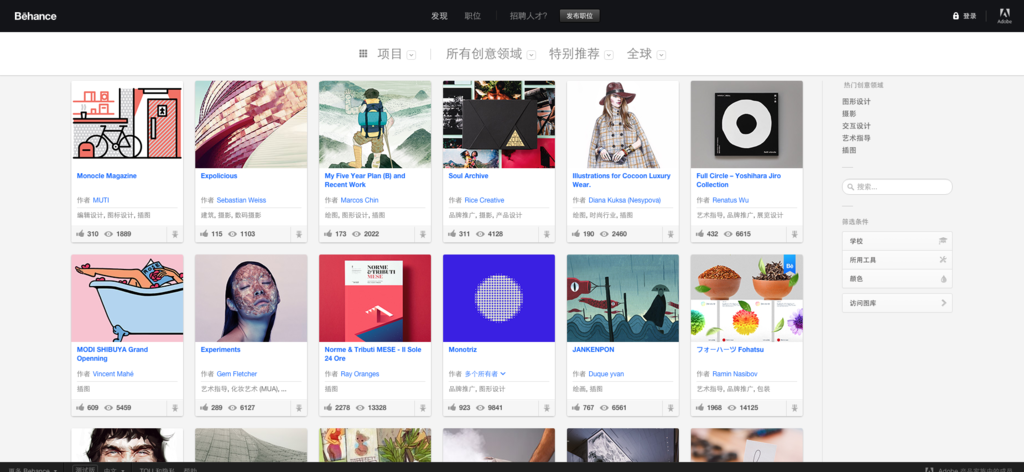Expand the 项目 dropdown

pos(411,55)
